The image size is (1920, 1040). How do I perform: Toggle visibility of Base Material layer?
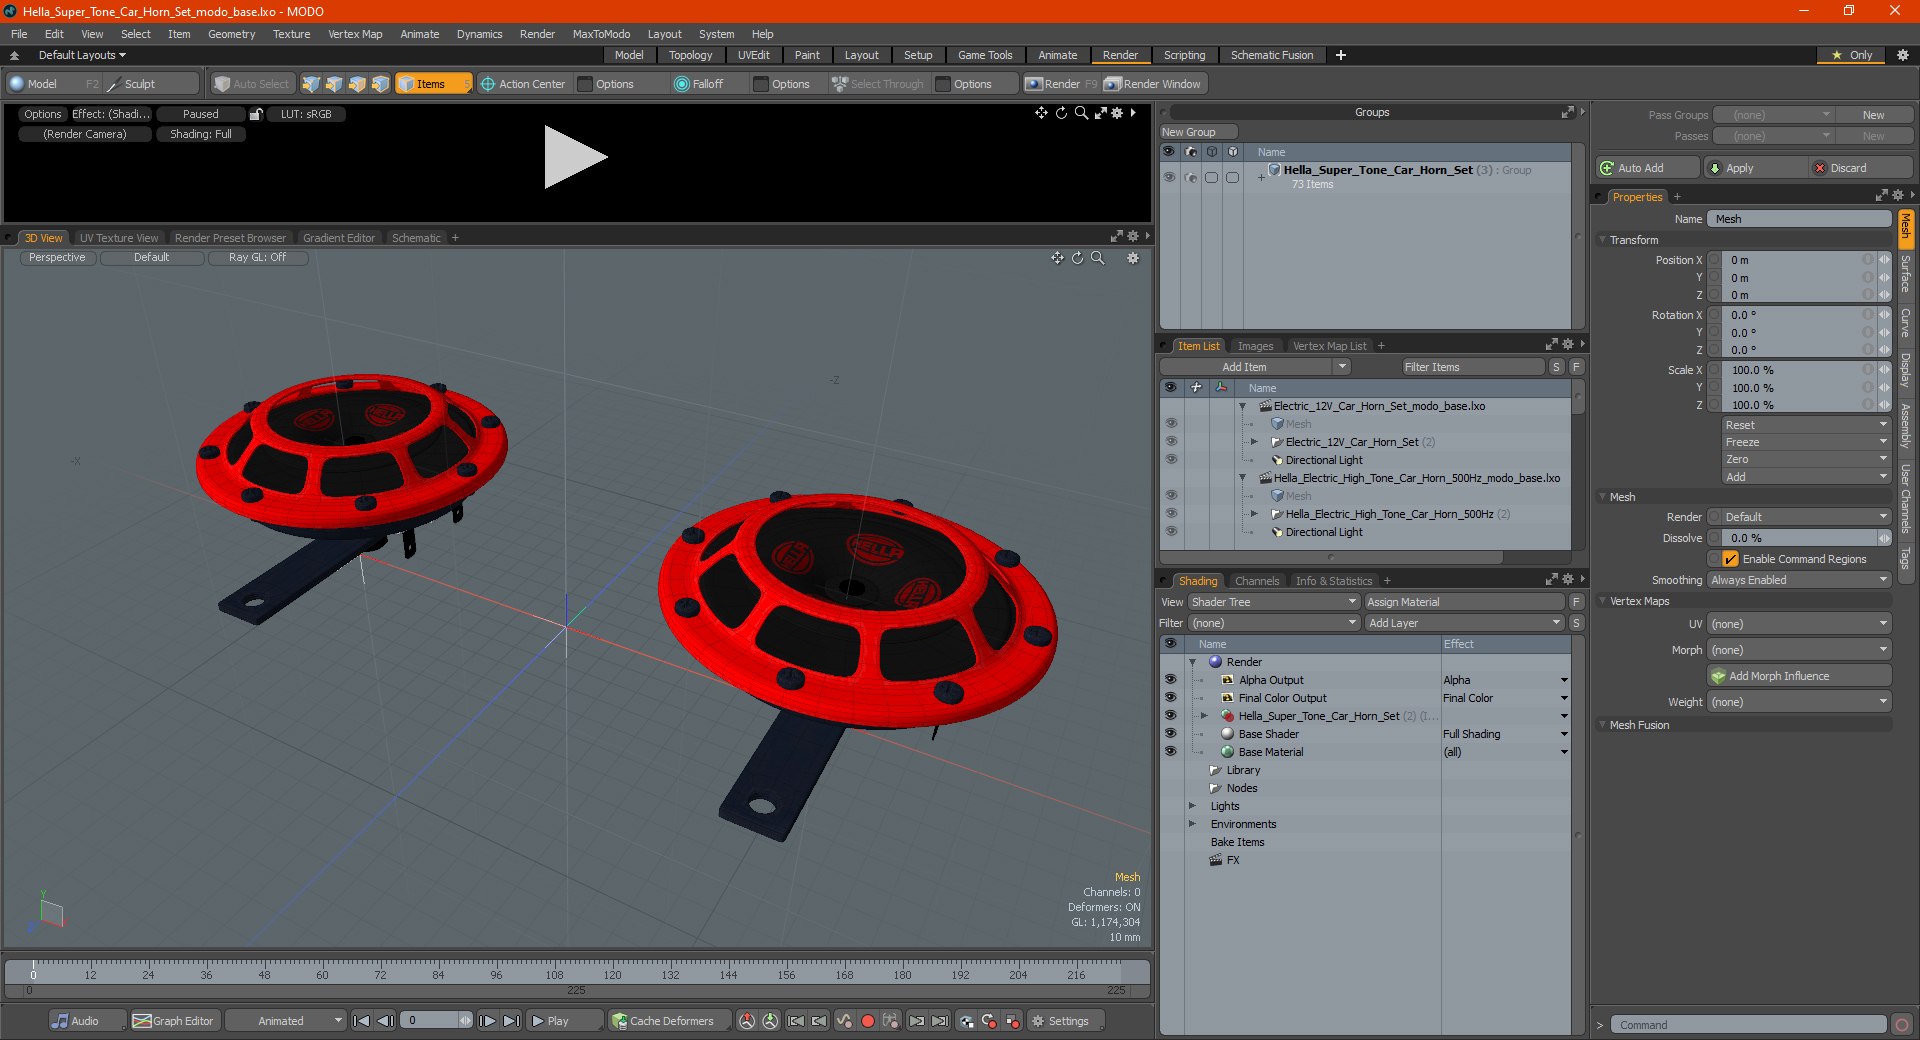click(1170, 752)
